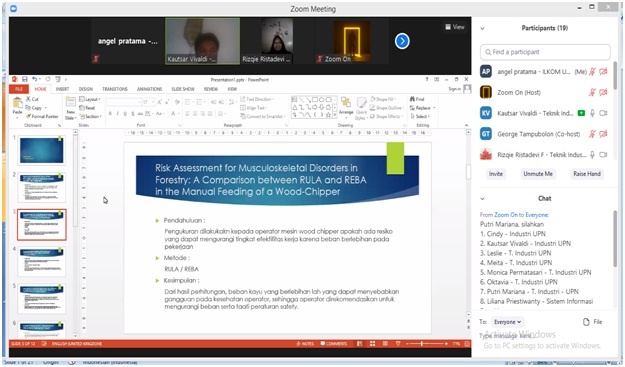Select the Format Painter tool
The height and width of the screenshot is (367, 625).
point(41,116)
